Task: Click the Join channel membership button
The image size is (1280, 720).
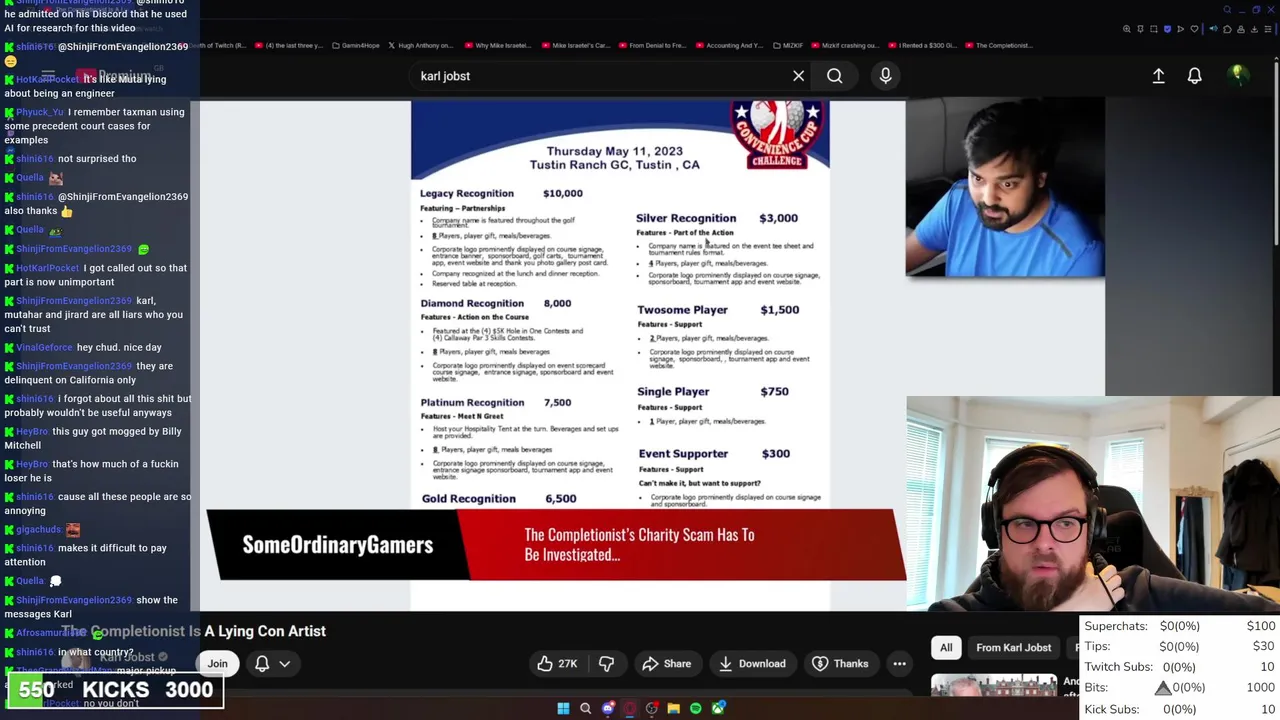Action: 217,664
